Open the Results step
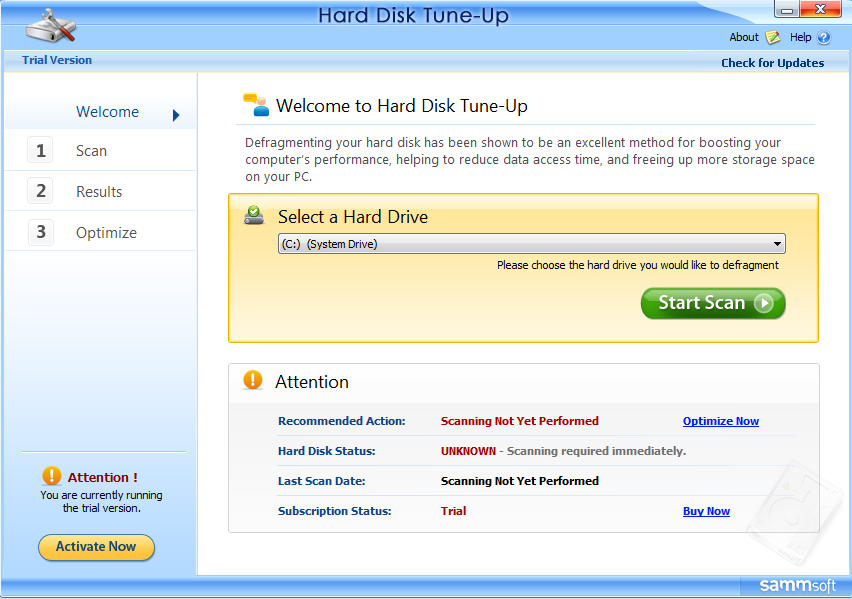The height and width of the screenshot is (599, 852). click(x=99, y=192)
